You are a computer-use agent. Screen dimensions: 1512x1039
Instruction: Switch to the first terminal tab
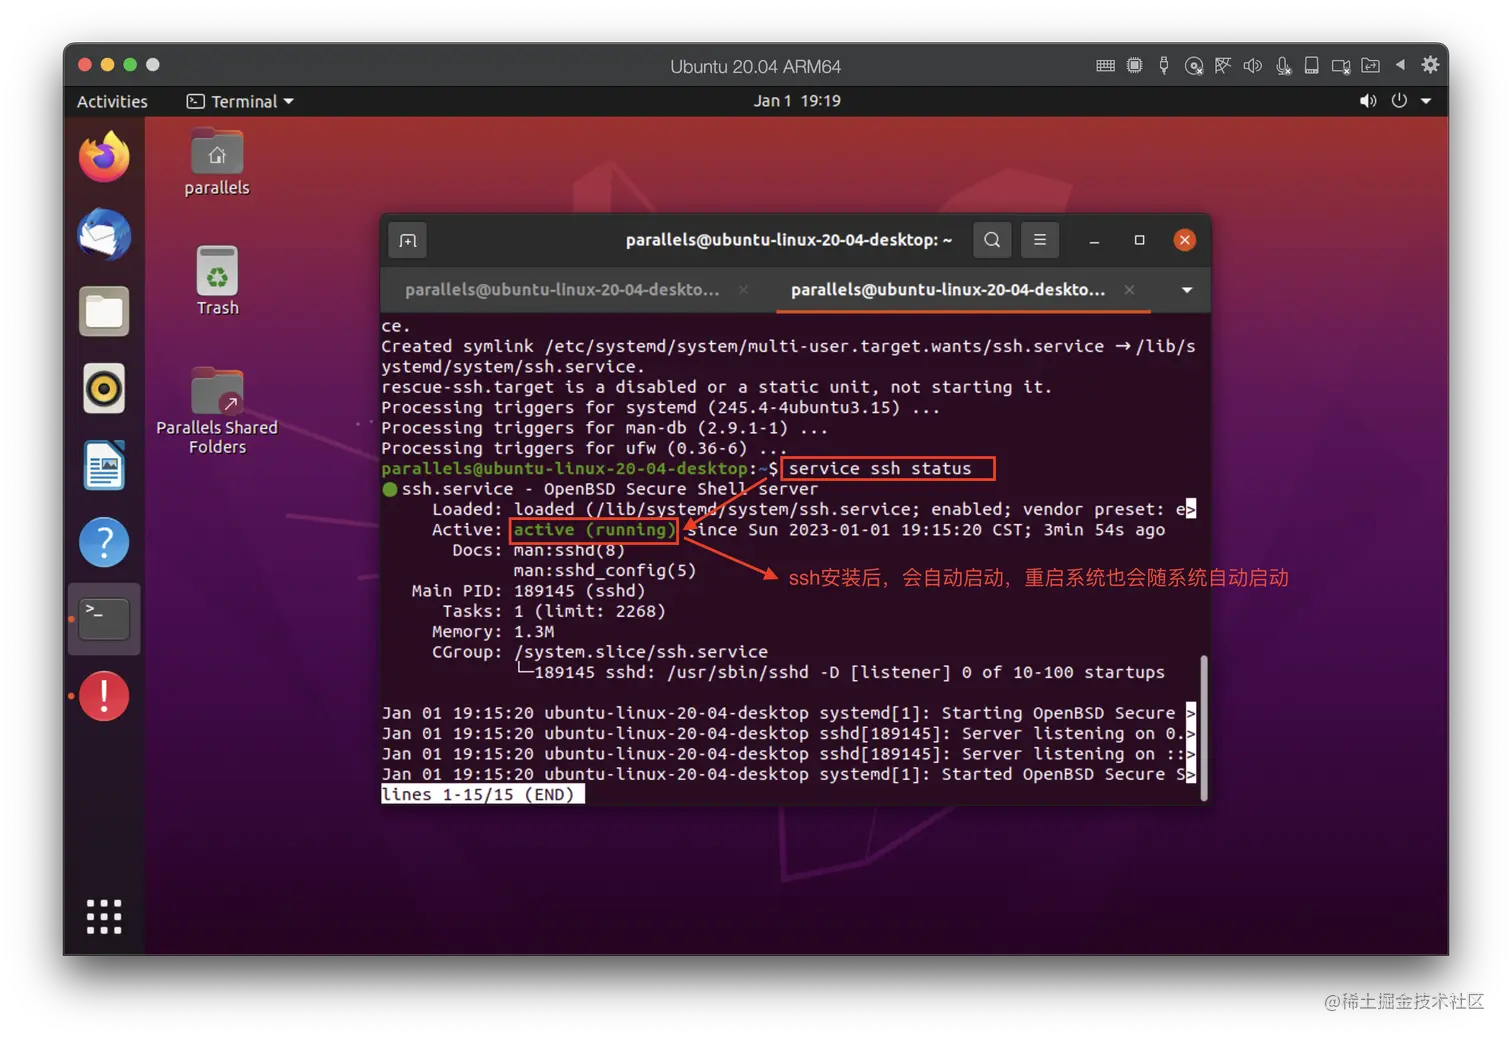pyautogui.click(x=562, y=290)
